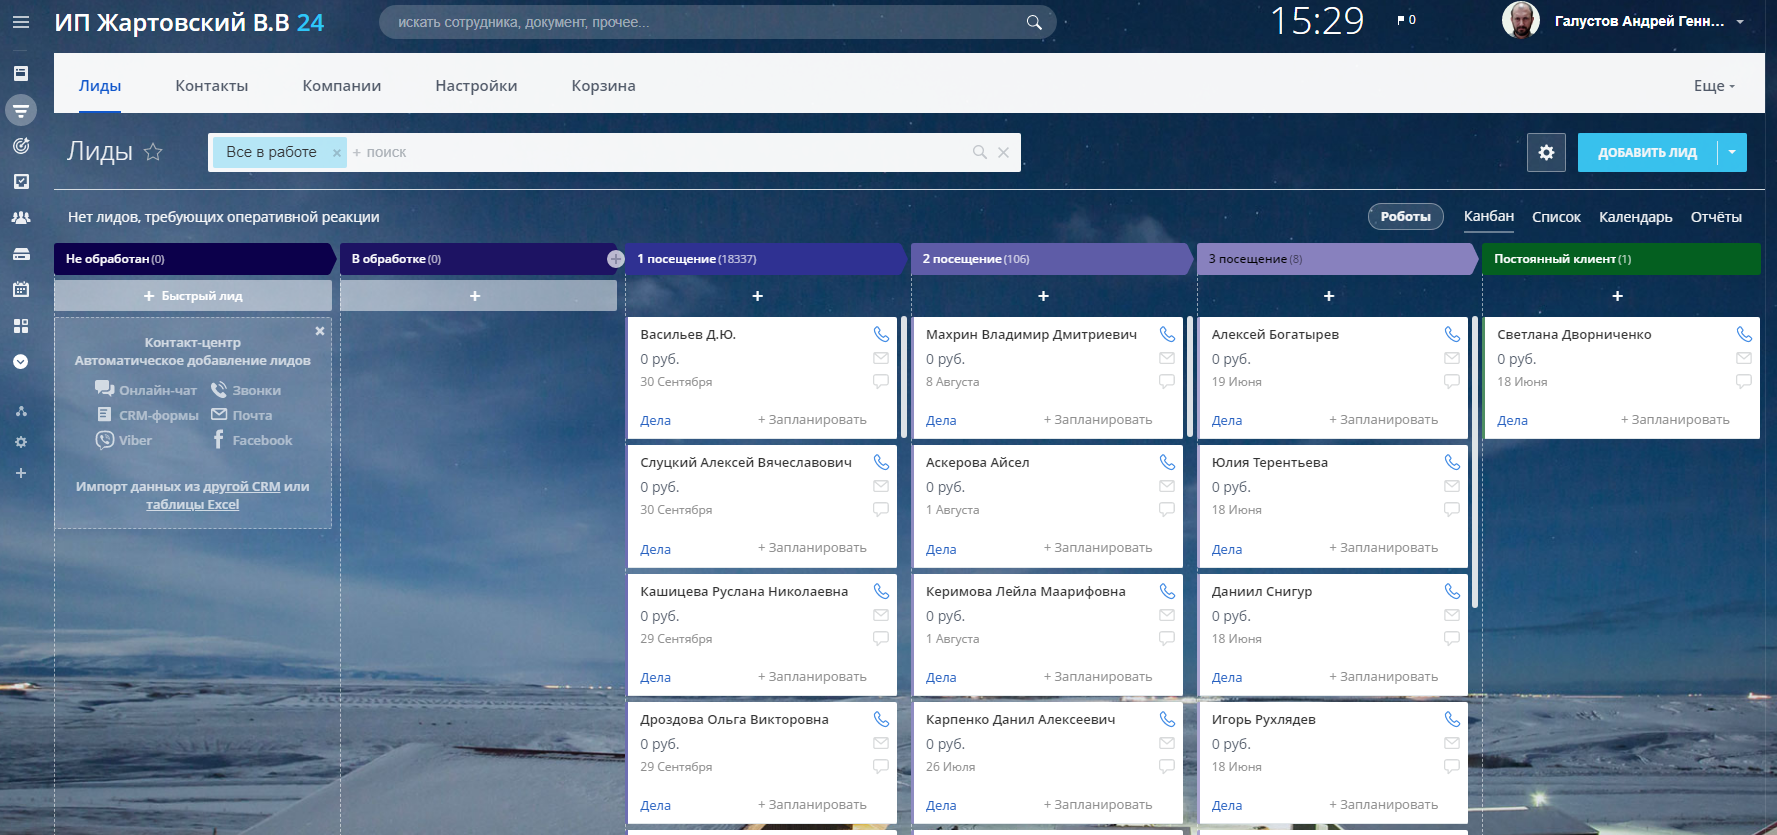Open chat icon for Даниил Снигур
This screenshot has width=1777, height=835.
[1452, 638]
